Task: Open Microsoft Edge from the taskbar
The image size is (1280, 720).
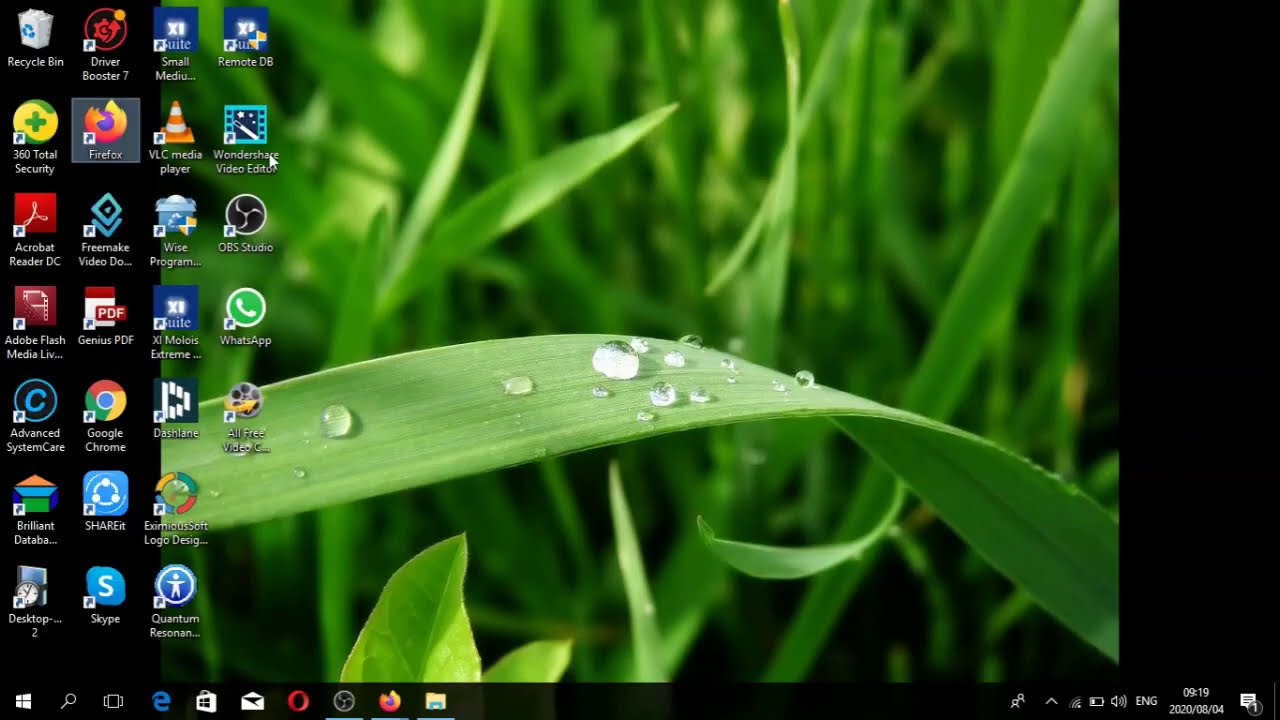Action: point(161,701)
